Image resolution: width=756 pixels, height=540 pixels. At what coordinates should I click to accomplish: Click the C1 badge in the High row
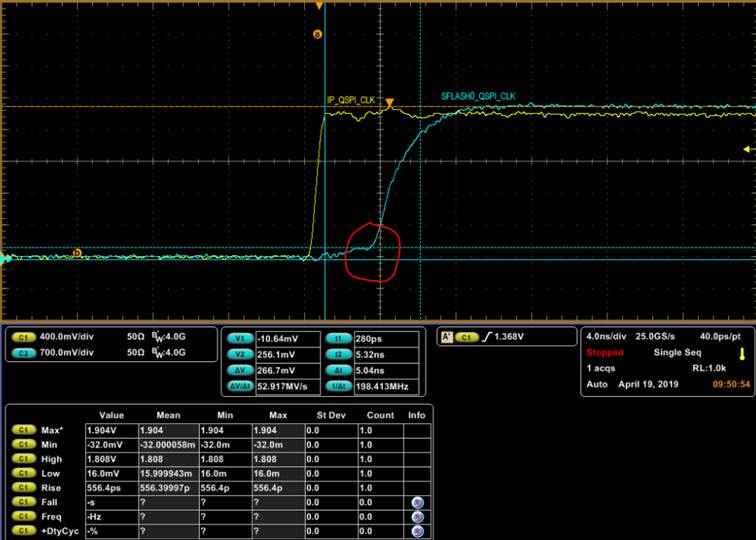click(24, 459)
